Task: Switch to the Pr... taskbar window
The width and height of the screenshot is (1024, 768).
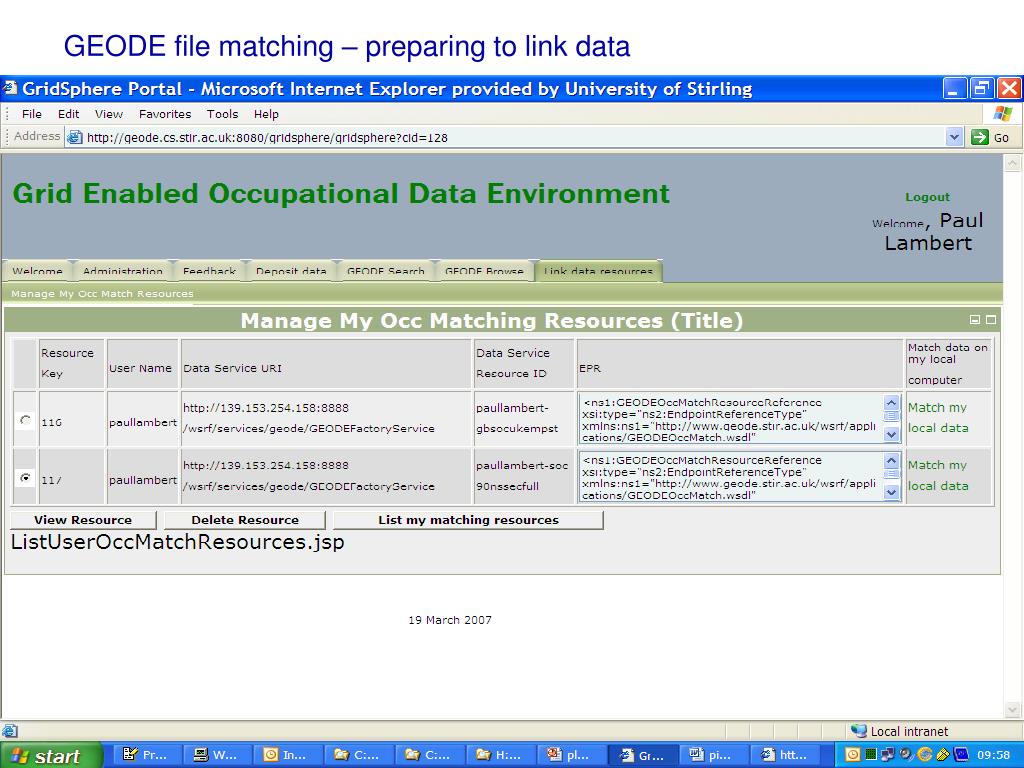Action: (x=146, y=755)
